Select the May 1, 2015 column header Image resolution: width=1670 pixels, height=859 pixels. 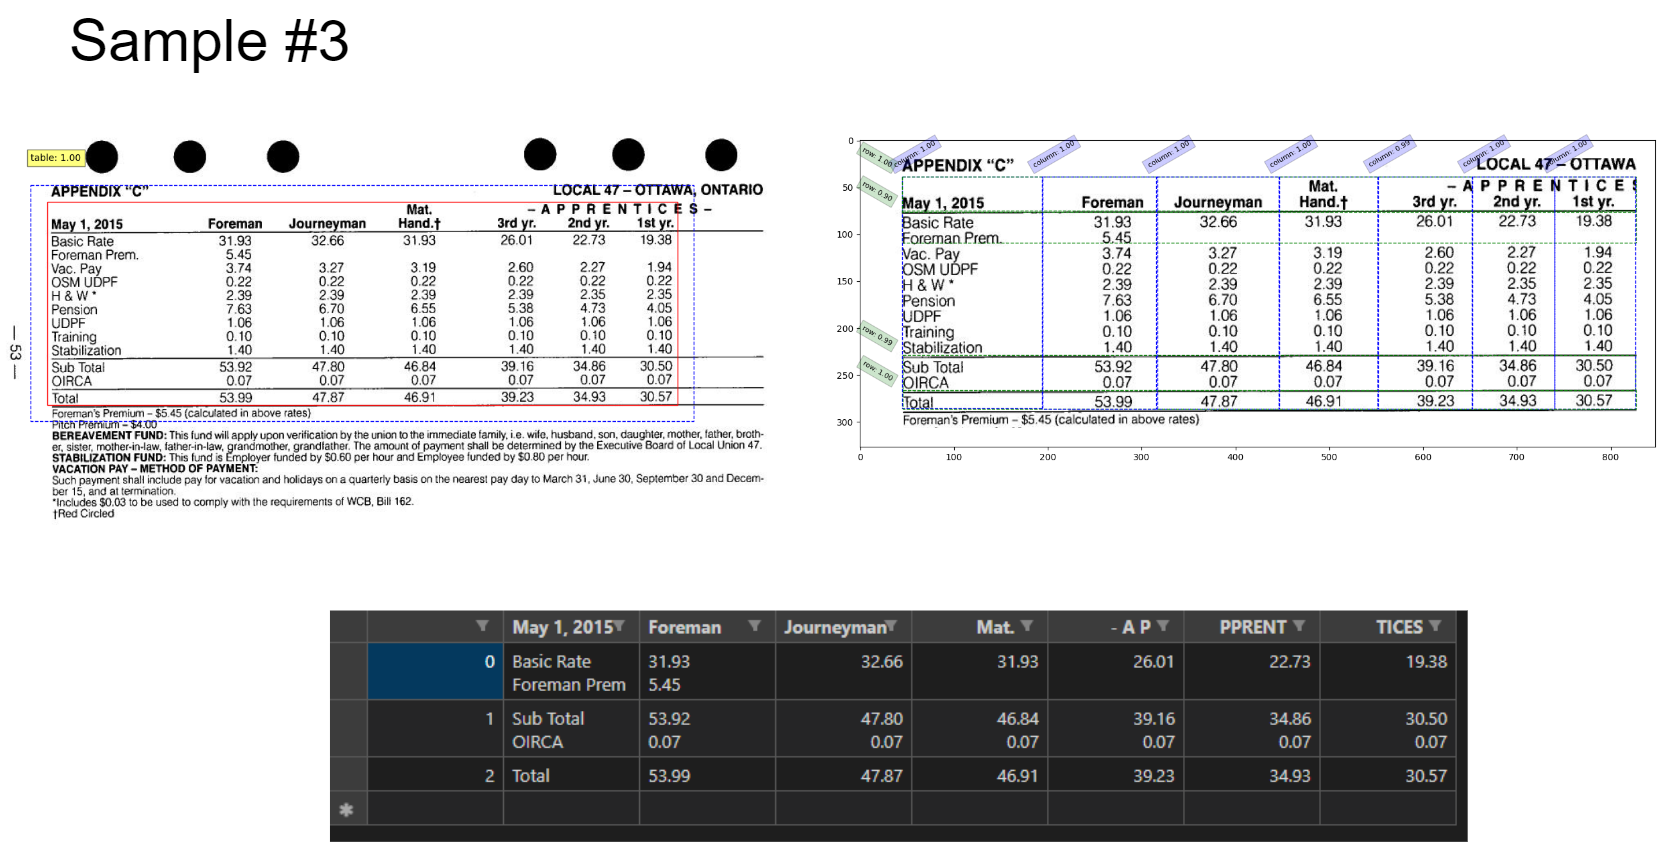[562, 627]
